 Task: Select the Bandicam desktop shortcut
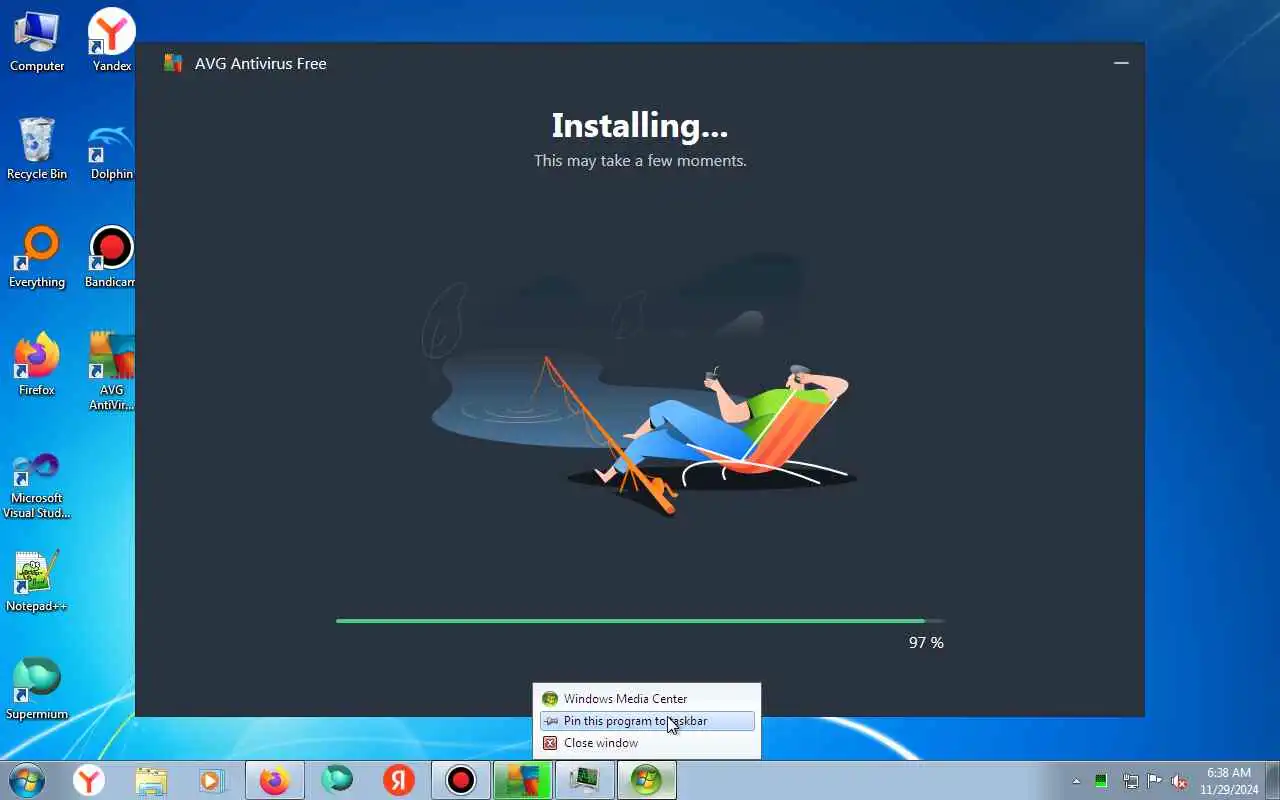pyautogui.click(x=112, y=258)
